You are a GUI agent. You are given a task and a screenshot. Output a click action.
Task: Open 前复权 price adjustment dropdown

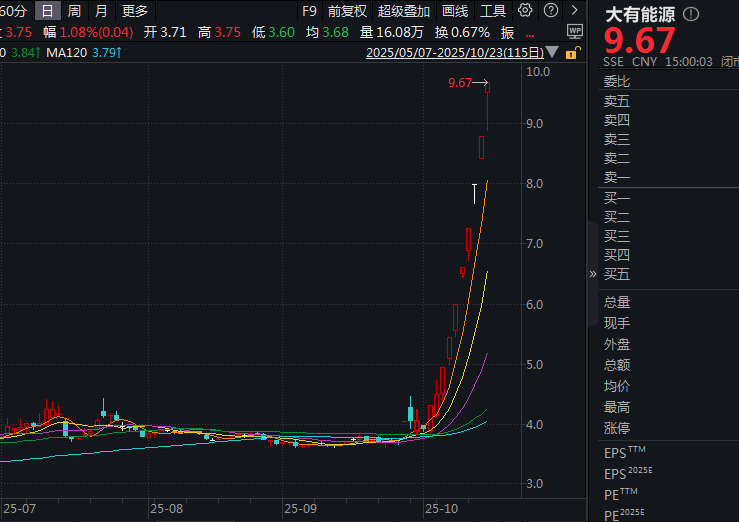click(x=347, y=11)
